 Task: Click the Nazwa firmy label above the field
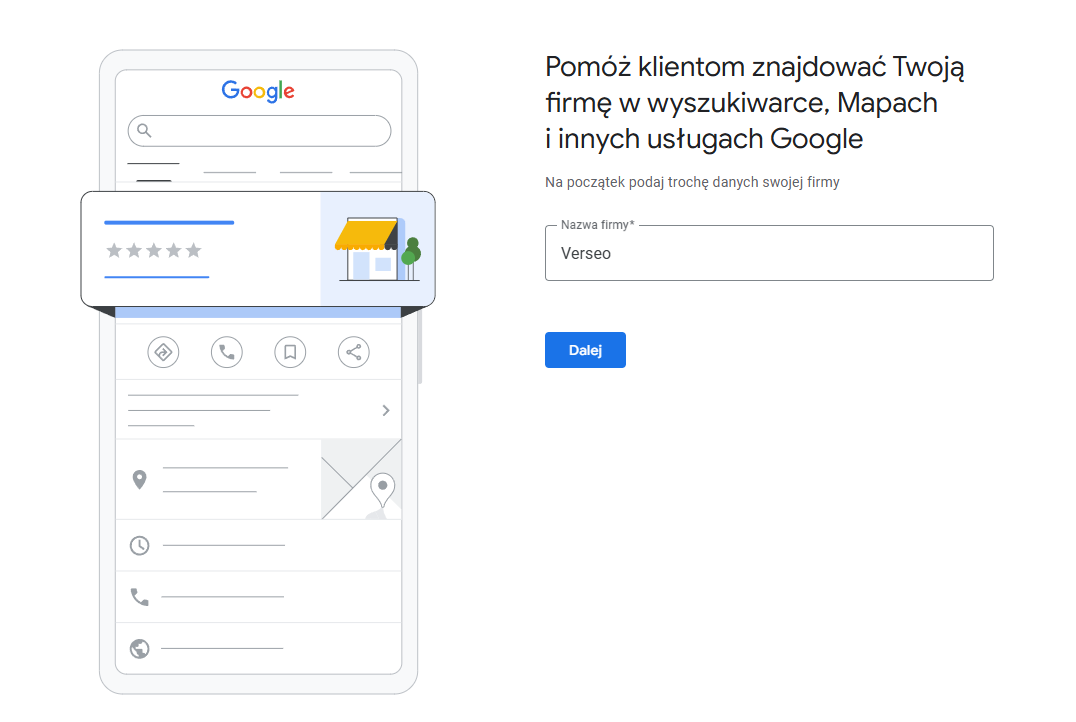[x=596, y=225]
